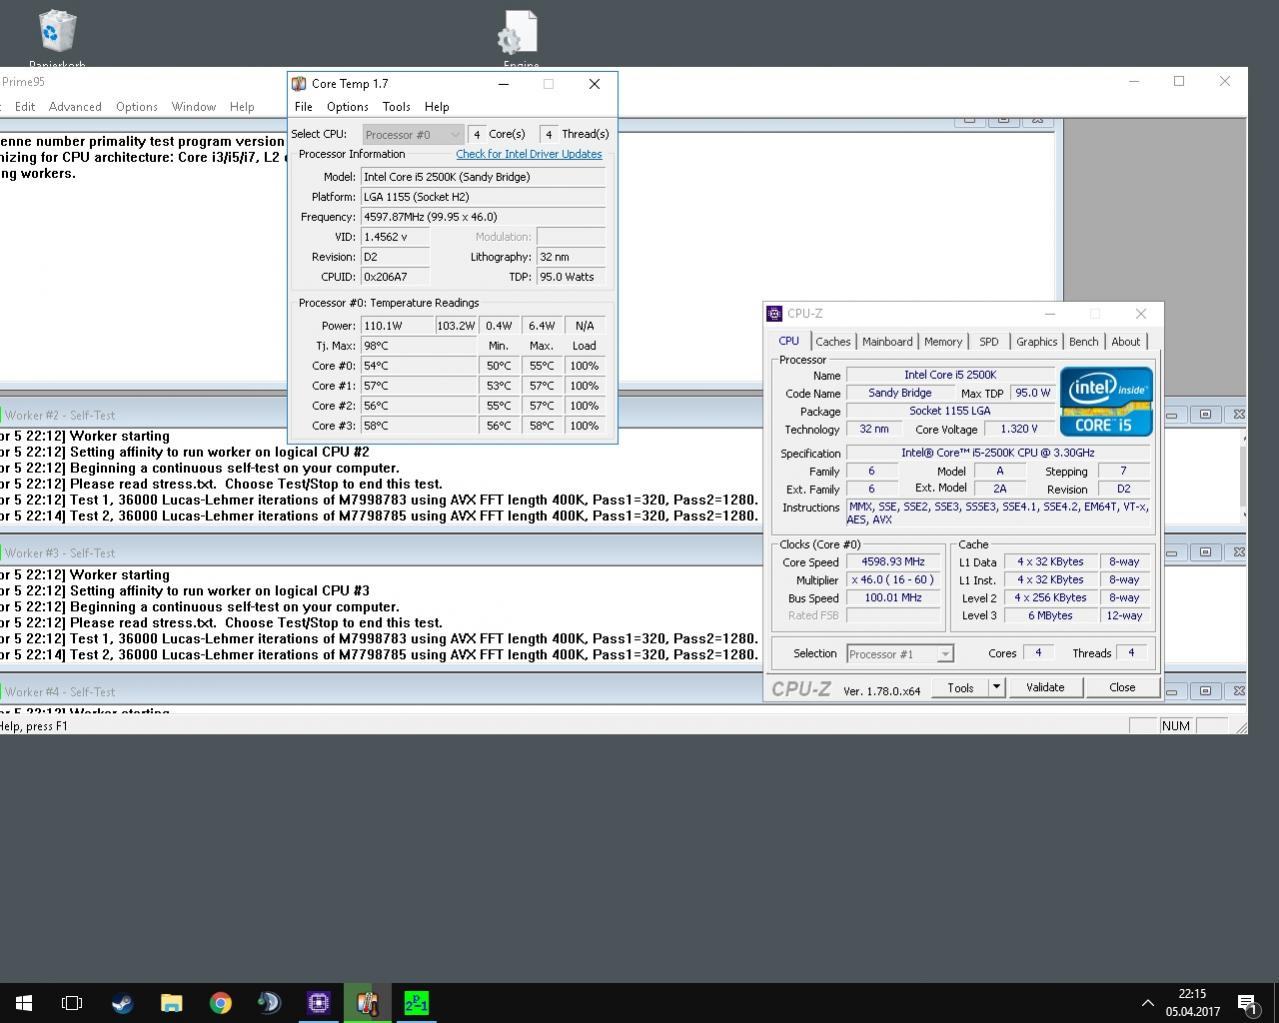The image size is (1279, 1023).
Task: Minimize Worker #2 child window
Action: (x=1172, y=414)
